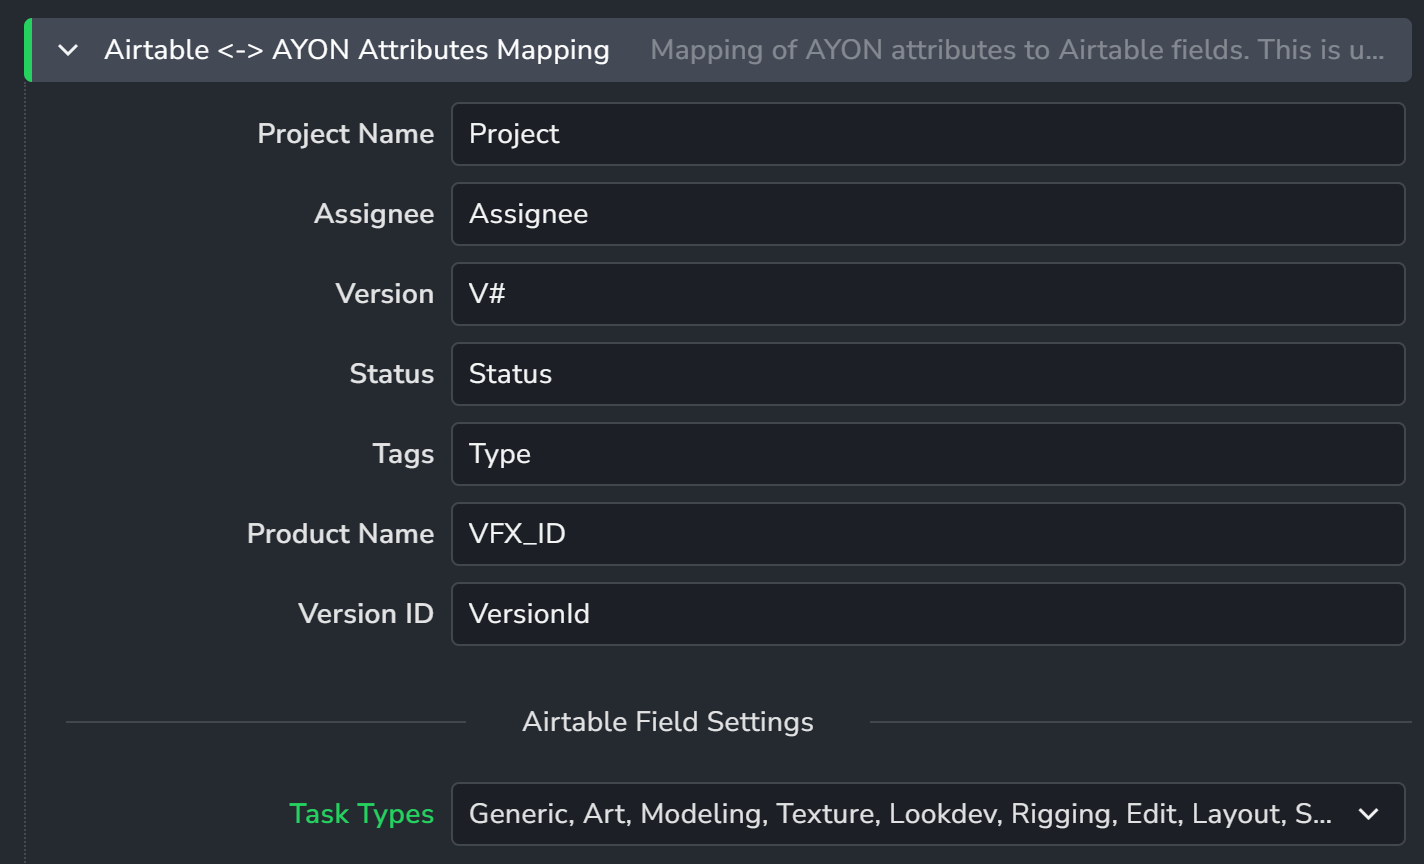Click the Version label next to V#
This screenshot has width=1424, height=864.
pyautogui.click(x=385, y=294)
